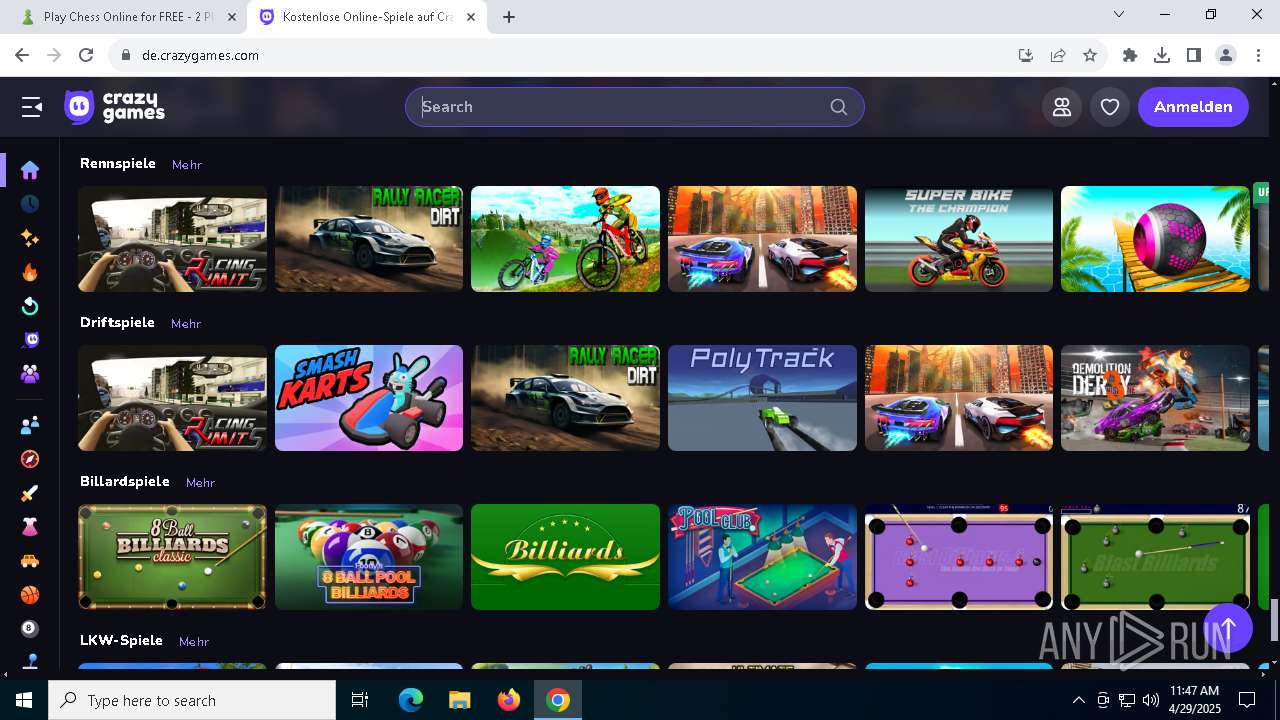This screenshot has height=720, width=1280.
Task: Reload the page
Action: click(87, 55)
